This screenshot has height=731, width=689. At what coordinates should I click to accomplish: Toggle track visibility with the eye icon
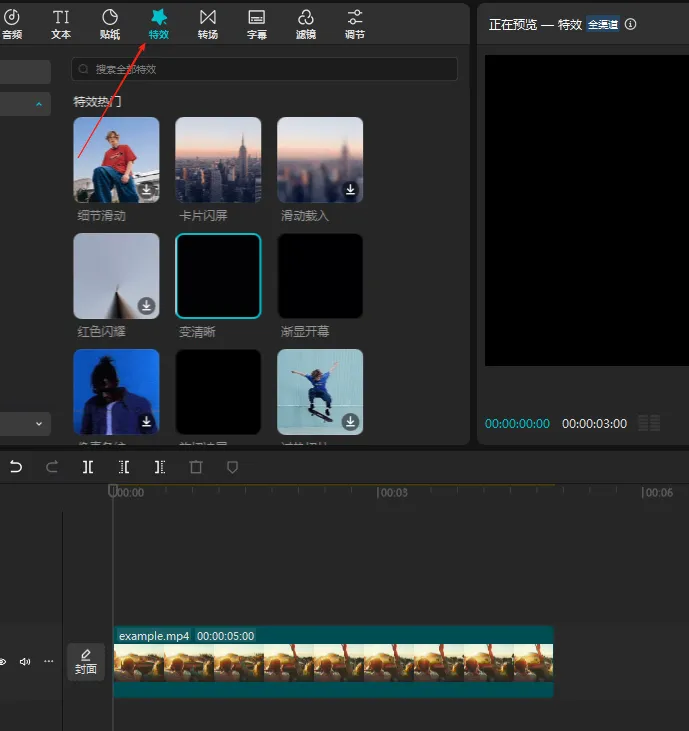click(x=3, y=661)
